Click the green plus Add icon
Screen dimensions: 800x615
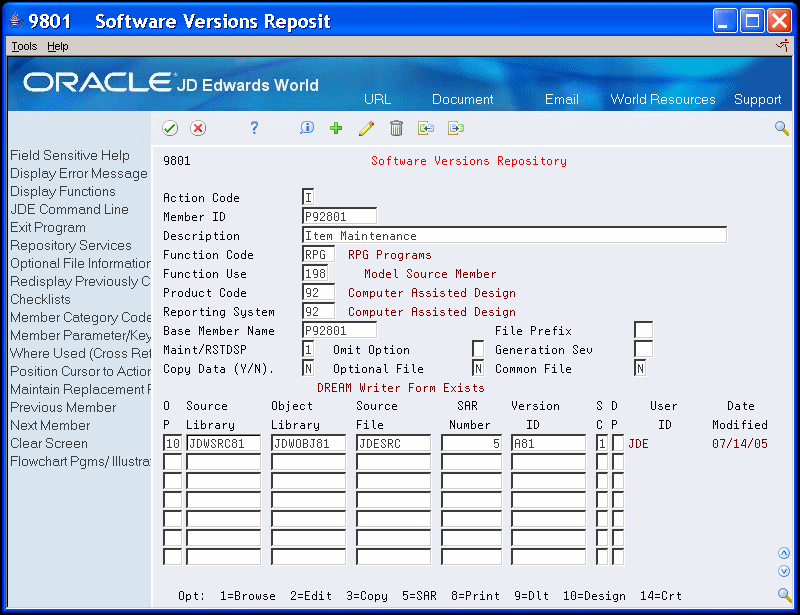pos(336,128)
